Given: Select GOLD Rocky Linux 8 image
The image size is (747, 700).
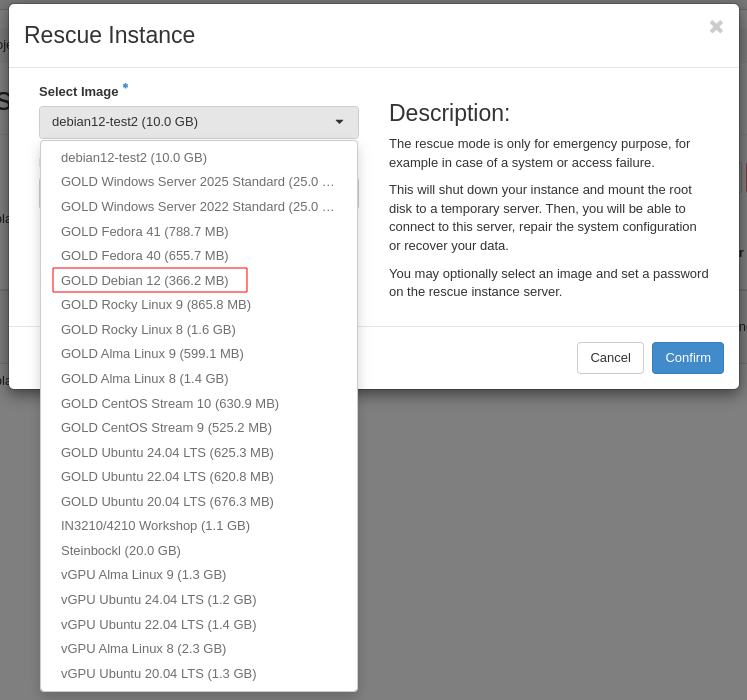Looking at the screenshot, I should 199,330.
